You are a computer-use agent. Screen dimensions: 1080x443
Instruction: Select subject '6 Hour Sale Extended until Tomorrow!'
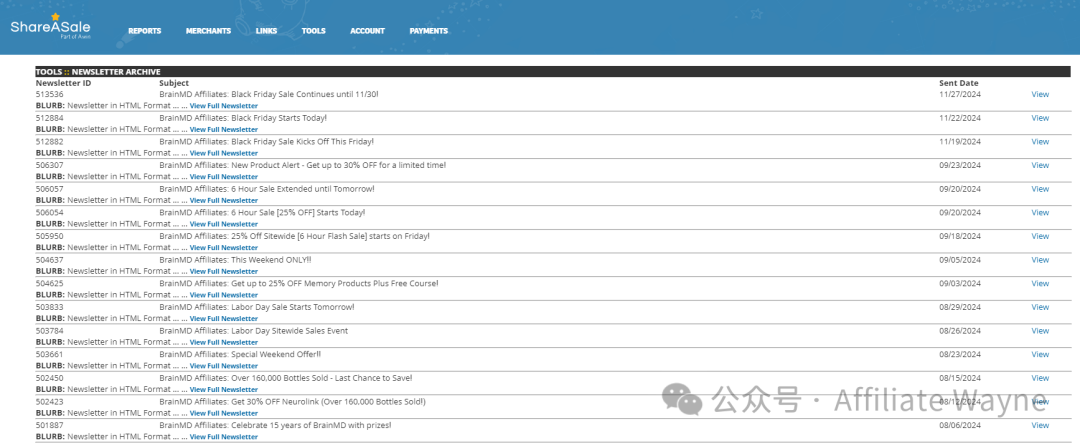tap(267, 189)
